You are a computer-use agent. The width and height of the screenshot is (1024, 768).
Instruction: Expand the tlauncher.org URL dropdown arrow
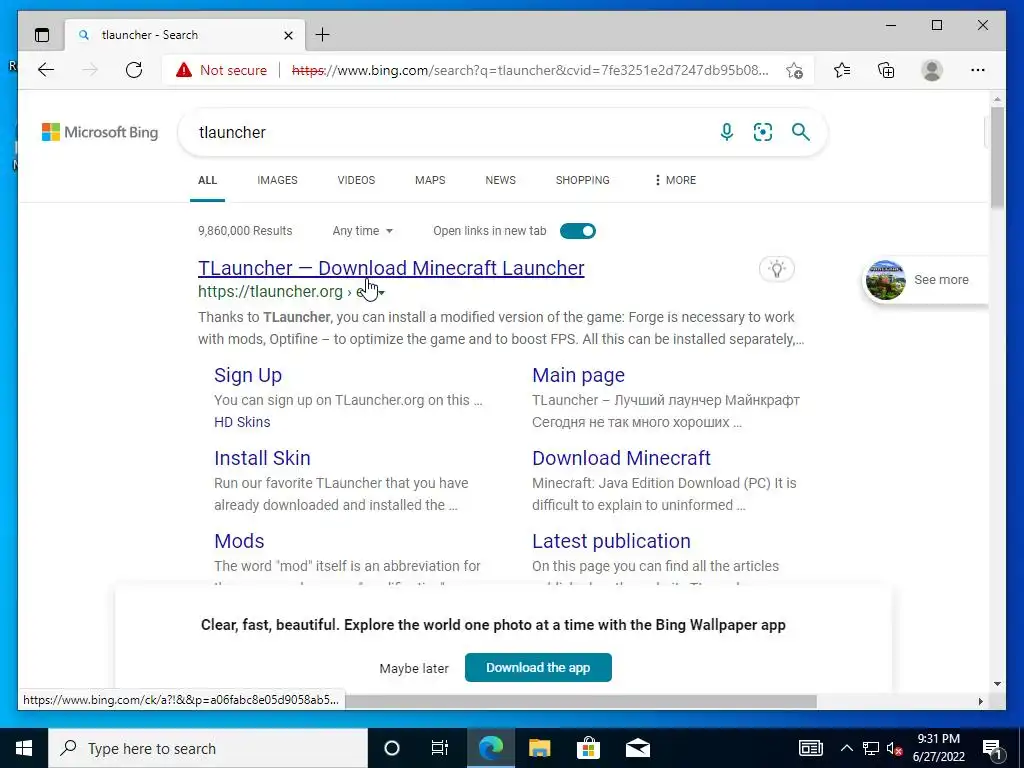tap(381, 292)
